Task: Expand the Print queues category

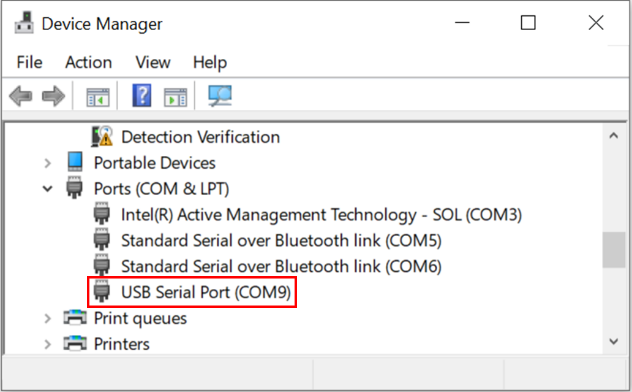Action: point(48,319)
